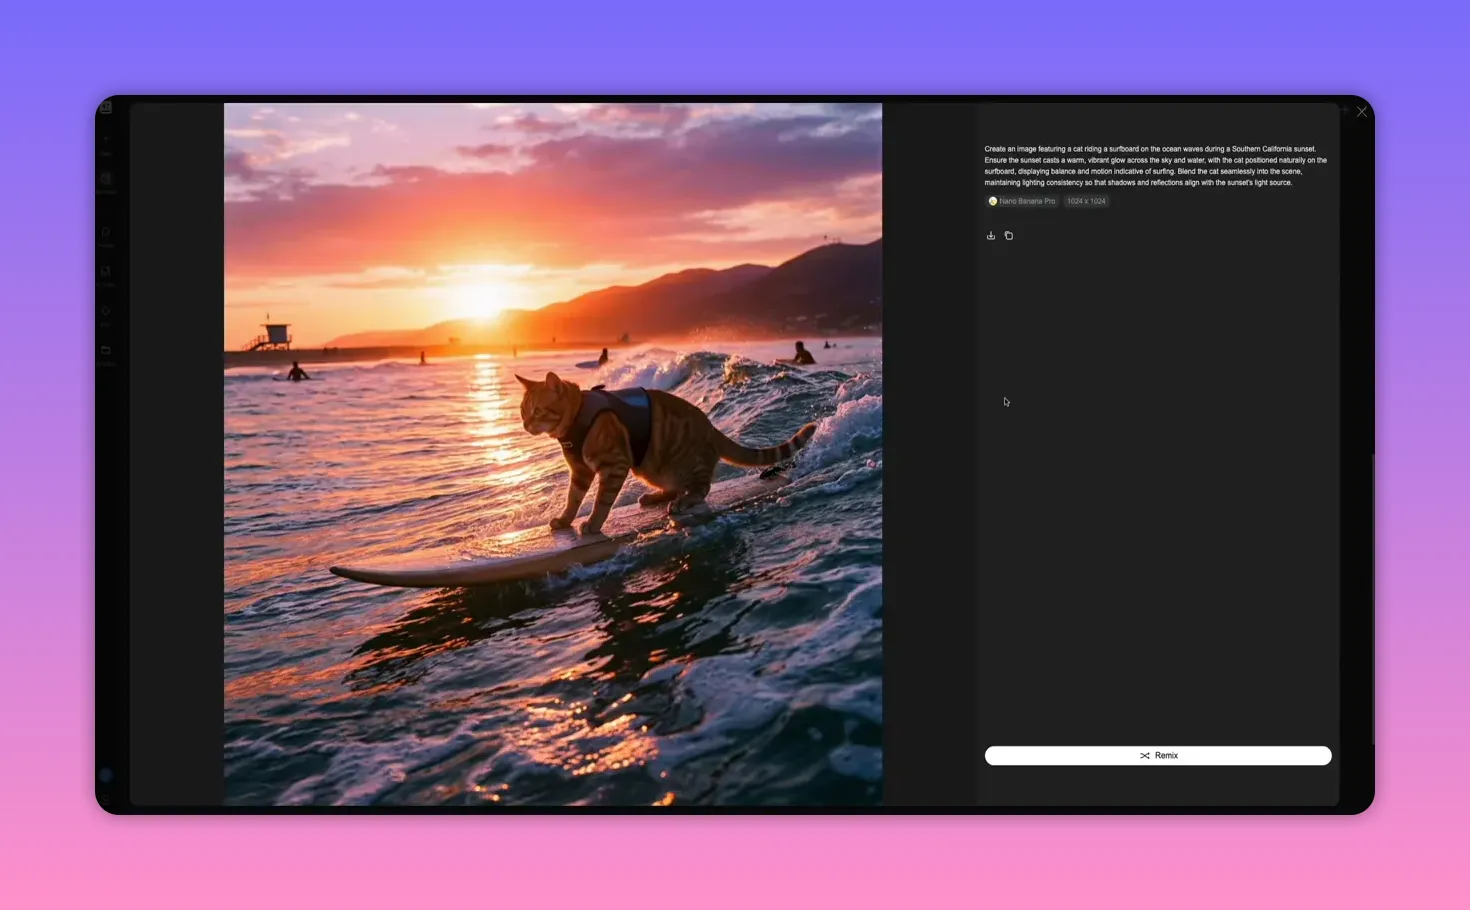Click the surfing cat image preview
Viewport: 1470px width, 910px height.
click(553, 454)
